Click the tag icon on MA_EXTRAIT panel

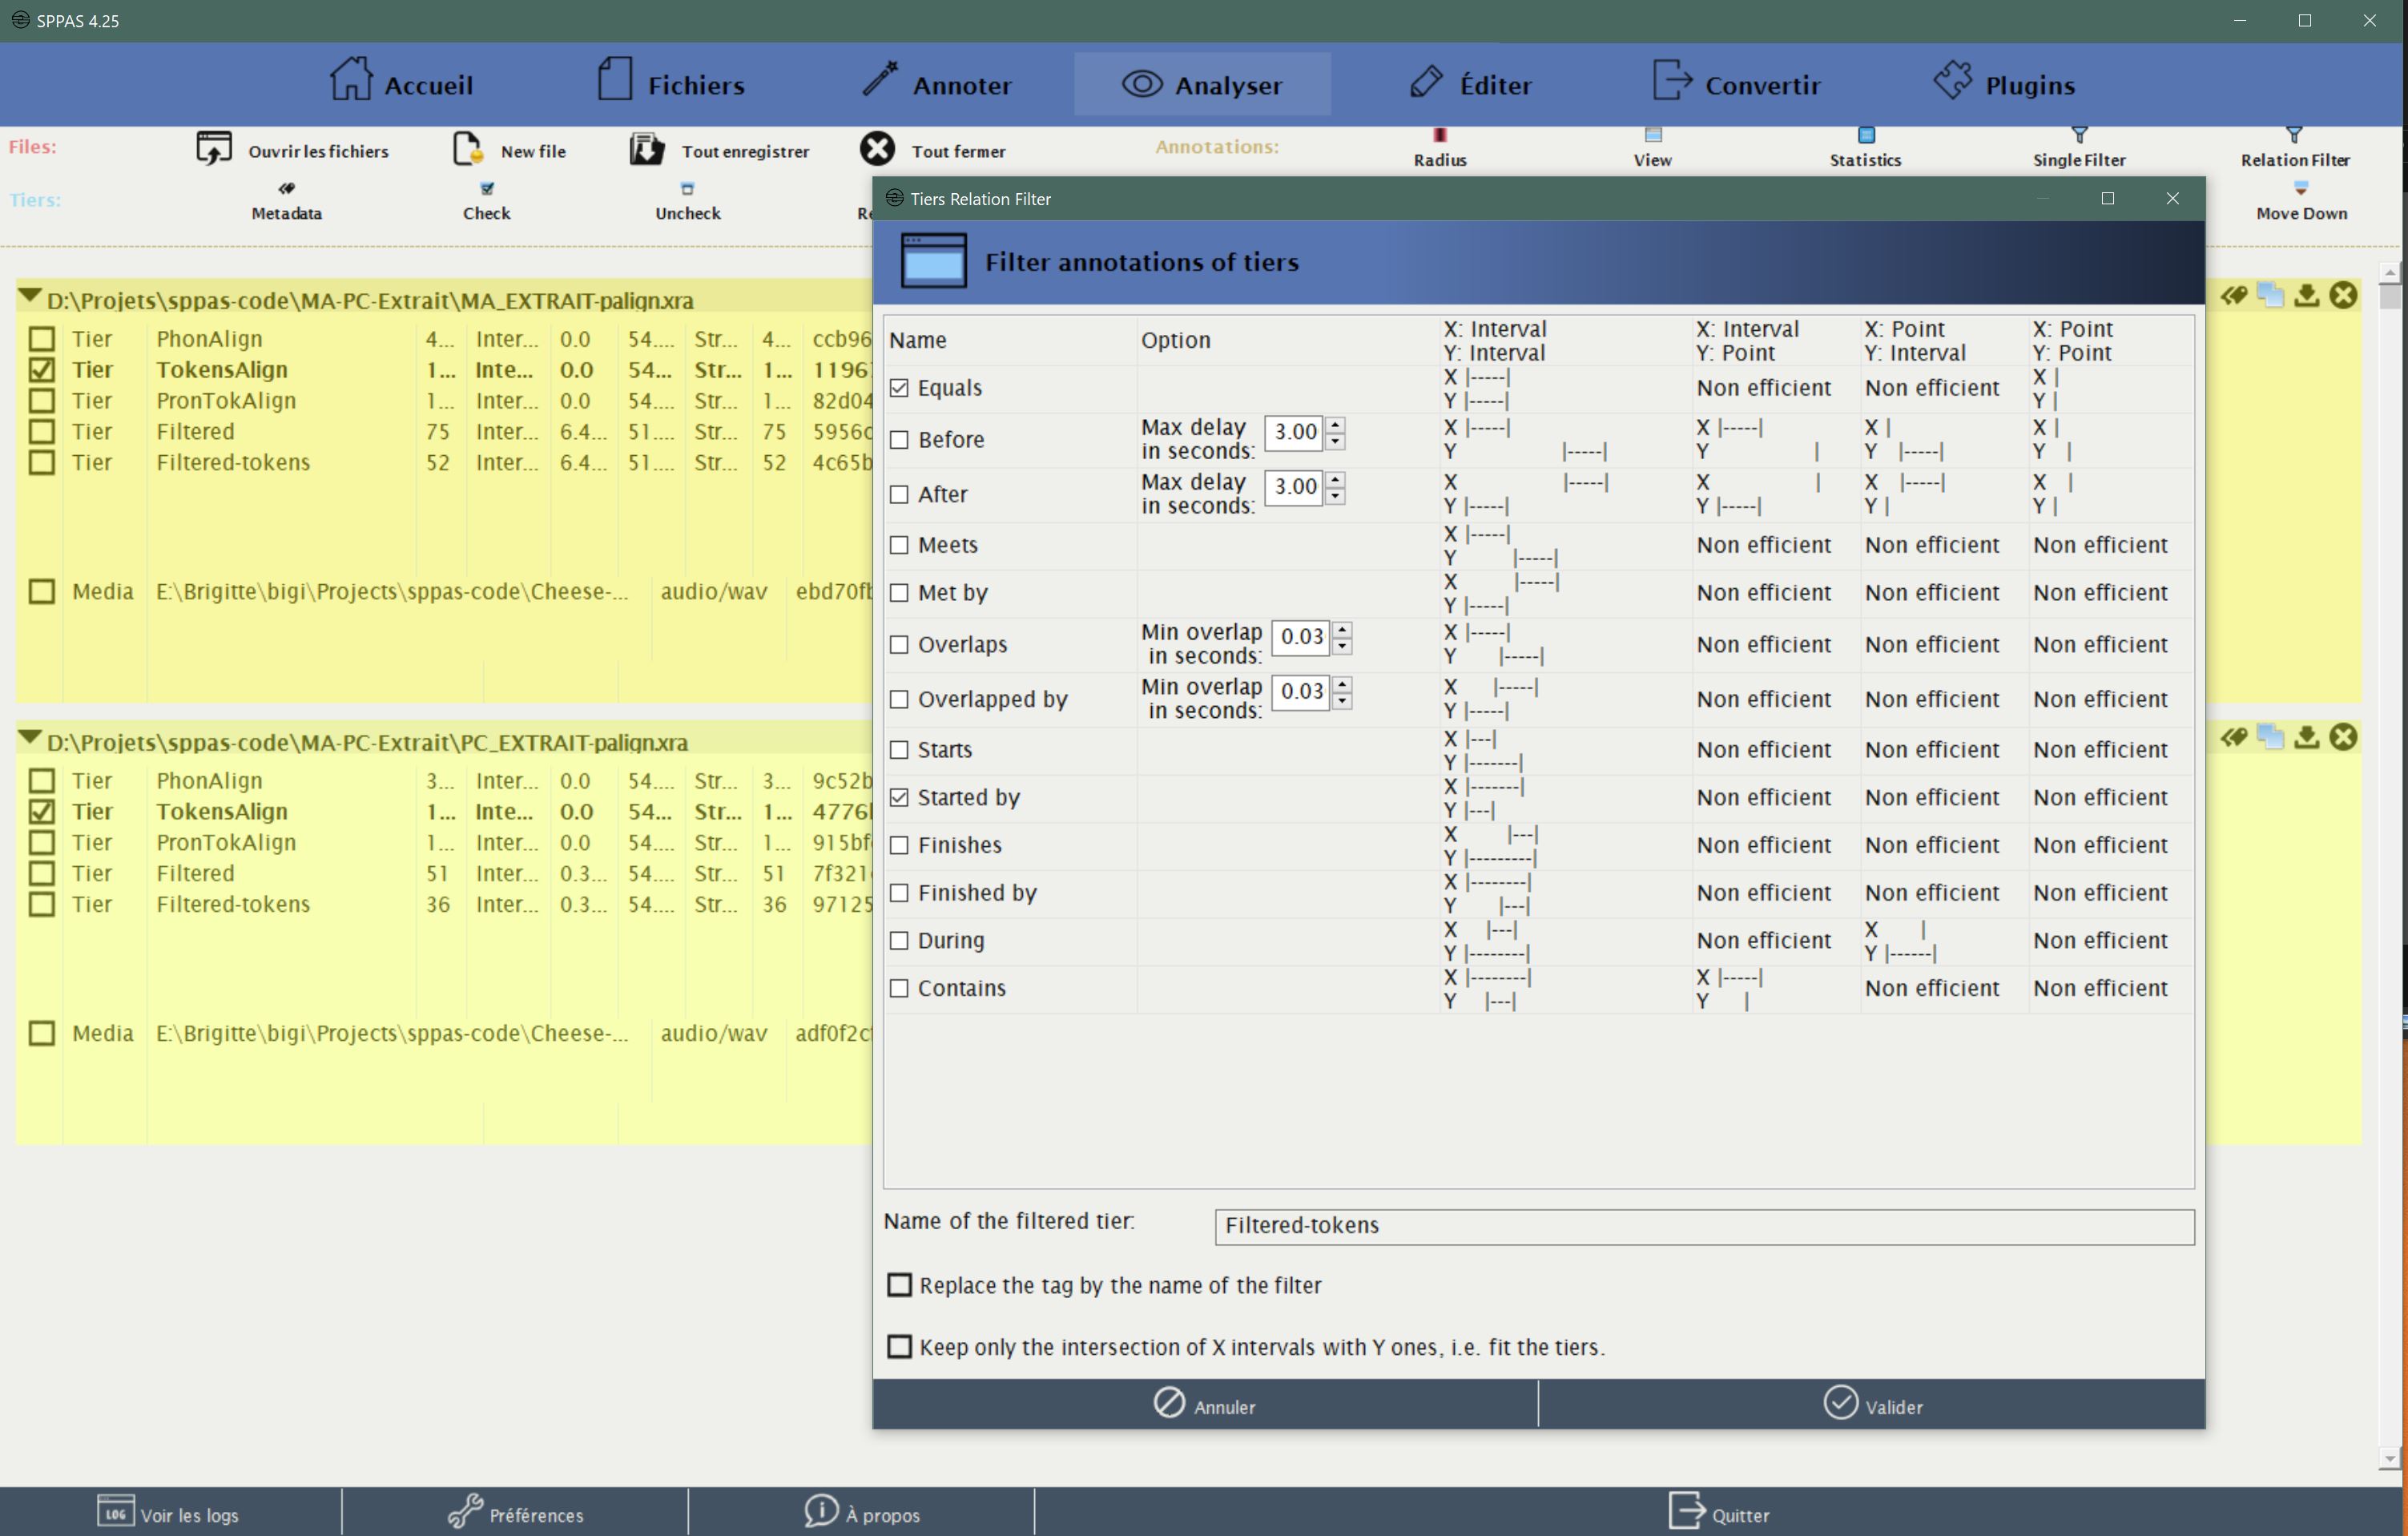tap(2234, 295)
